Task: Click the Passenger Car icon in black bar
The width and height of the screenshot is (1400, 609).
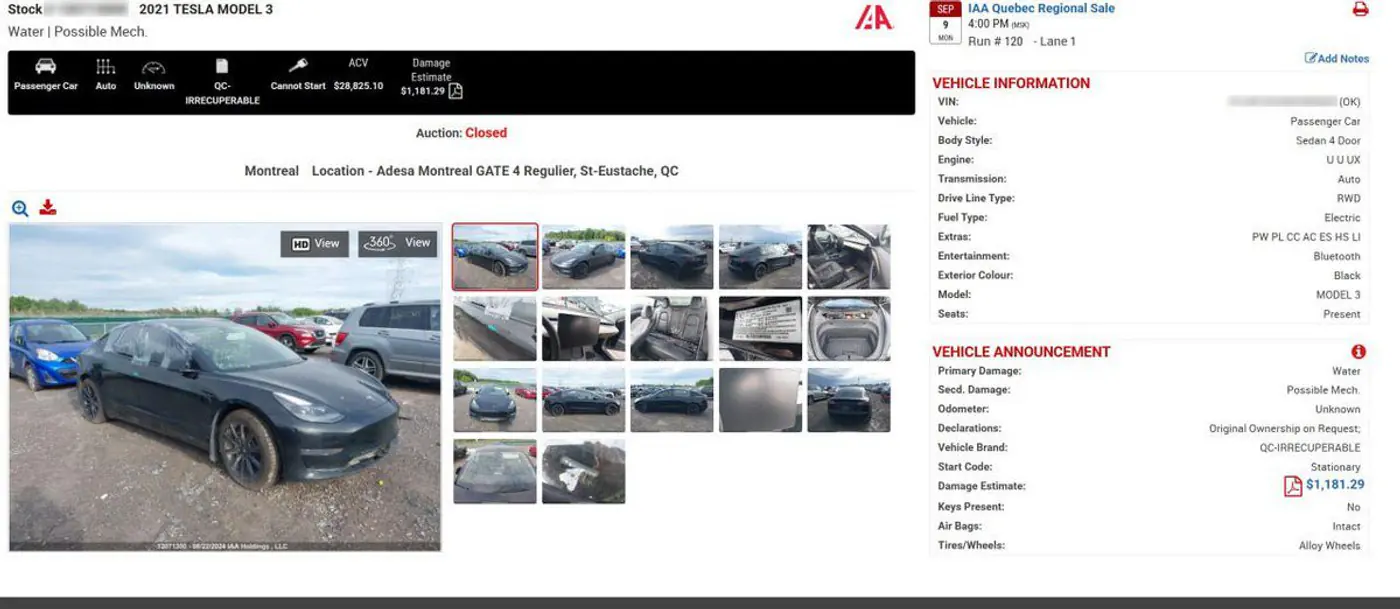Action: point(45,67)
